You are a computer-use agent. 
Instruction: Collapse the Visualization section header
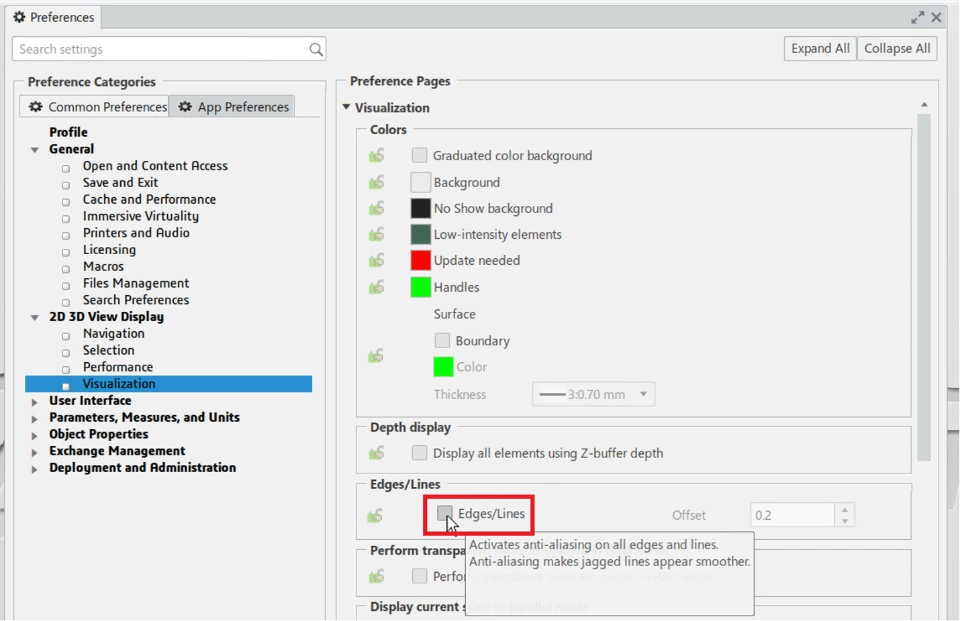(346, 107)
